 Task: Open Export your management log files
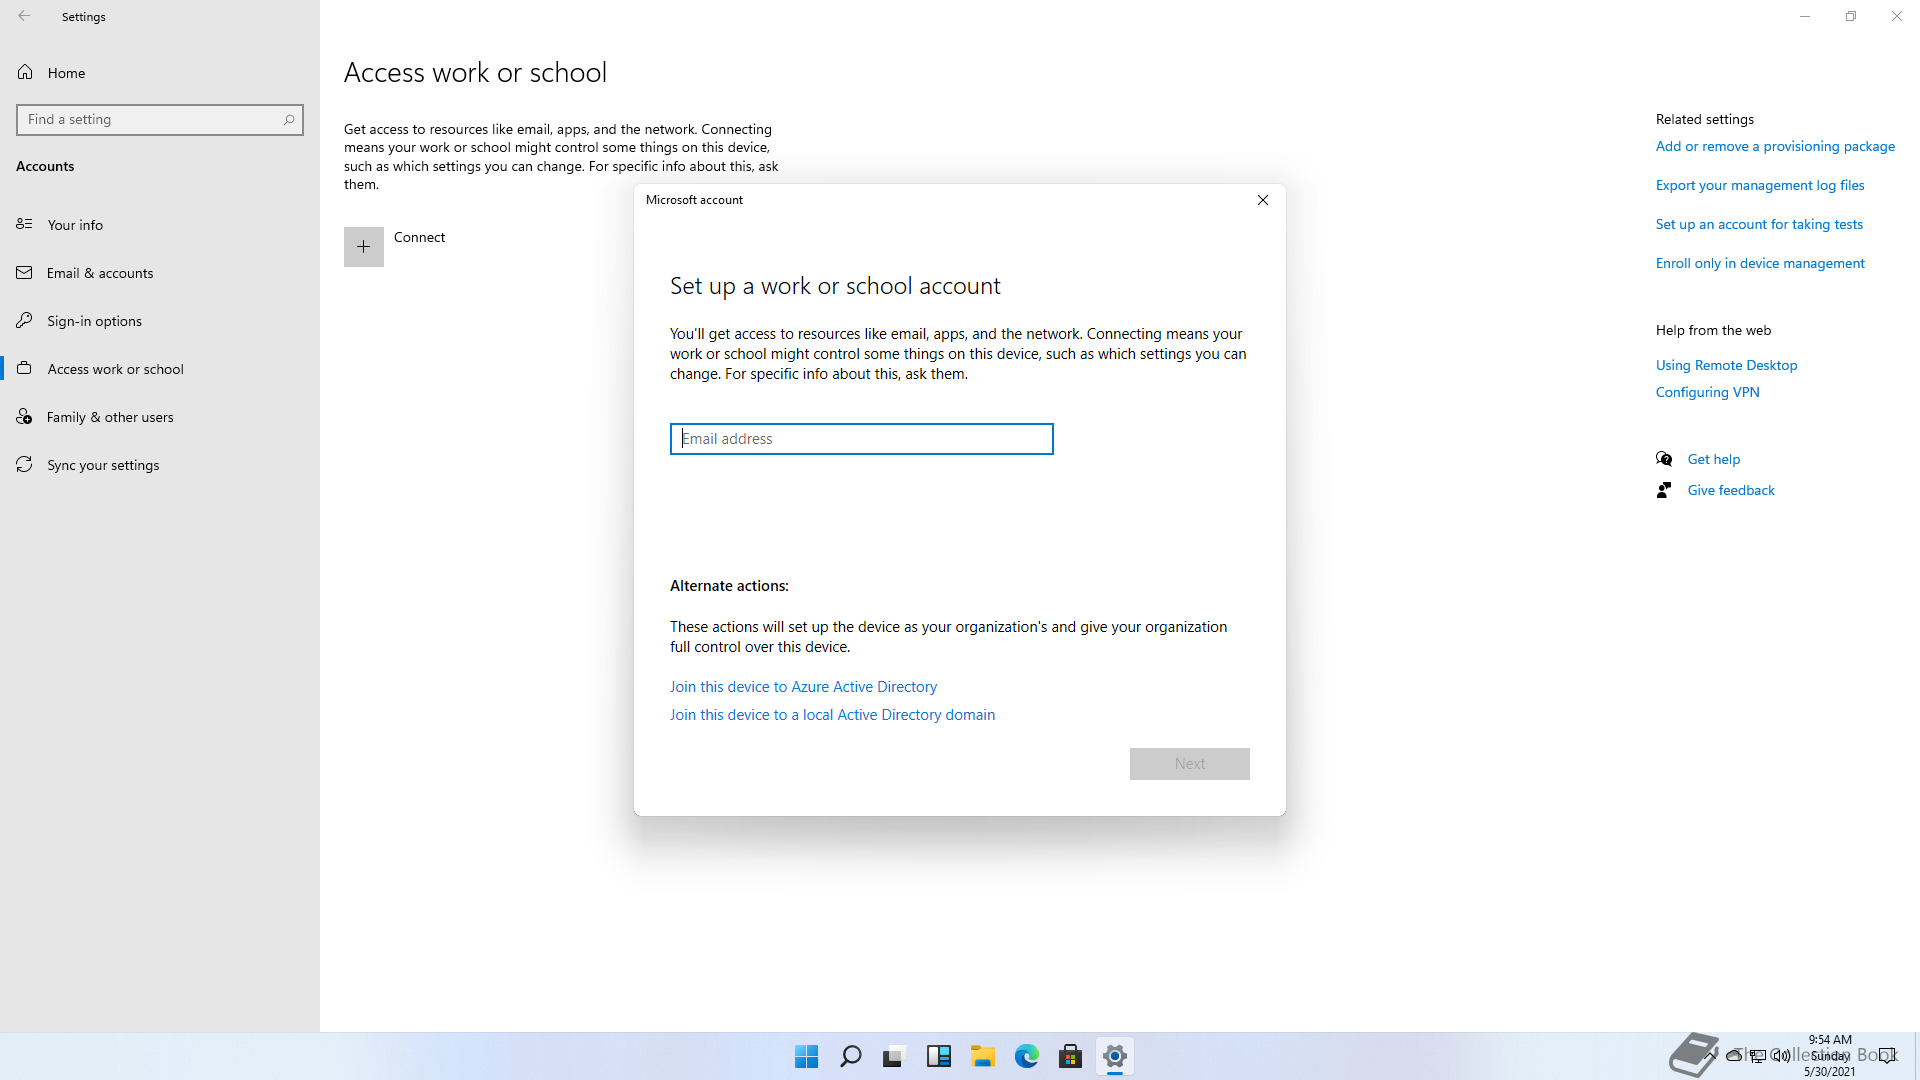coord(1760,185)
